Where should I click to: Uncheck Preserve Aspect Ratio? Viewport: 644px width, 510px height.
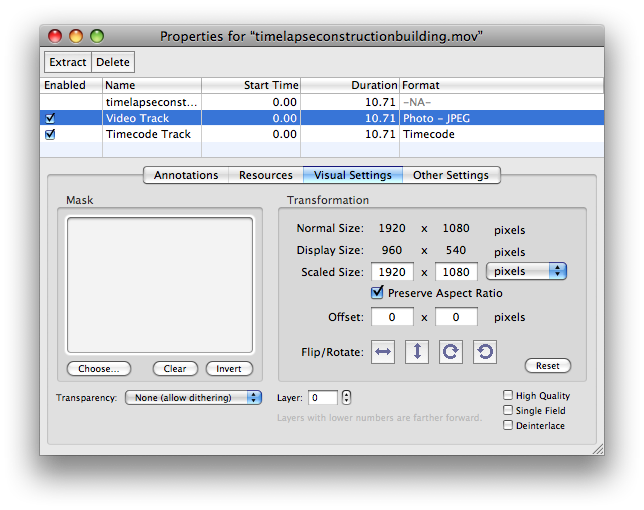click(x=377, y=293)
